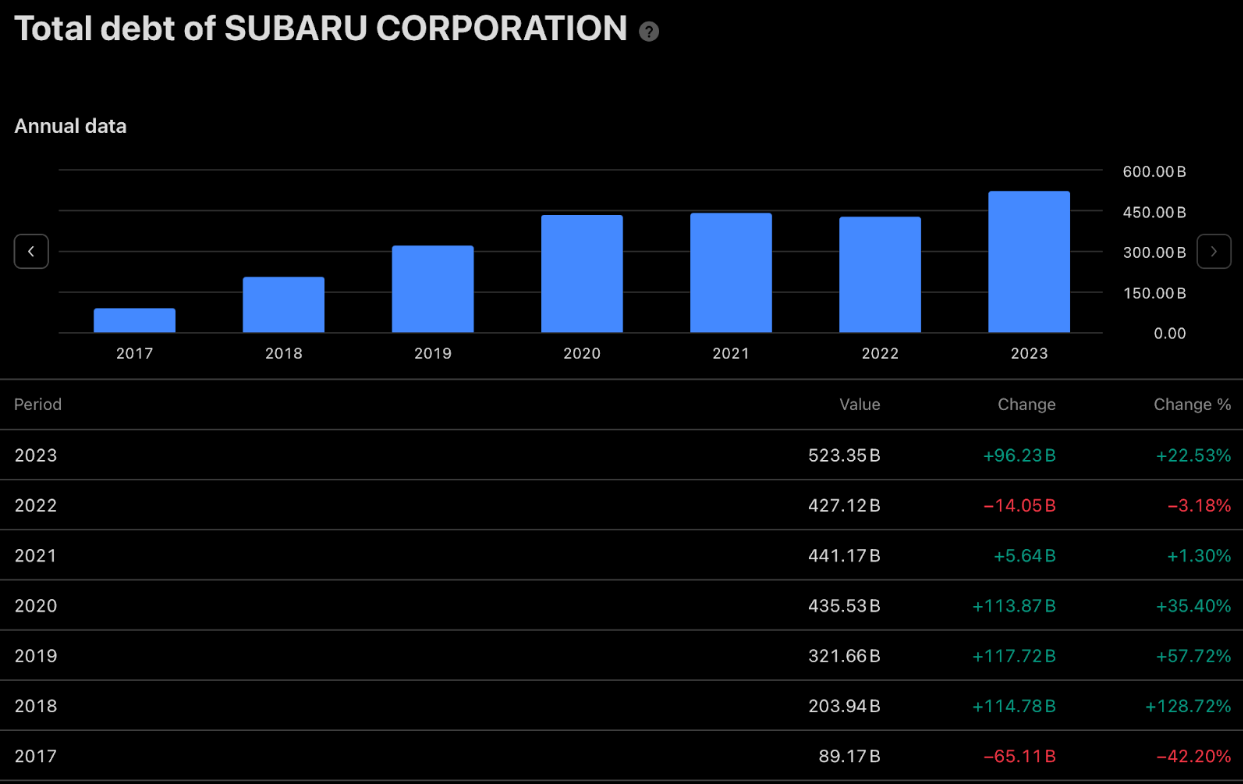Click the change +96.23B

click(x=1019, y=456)
